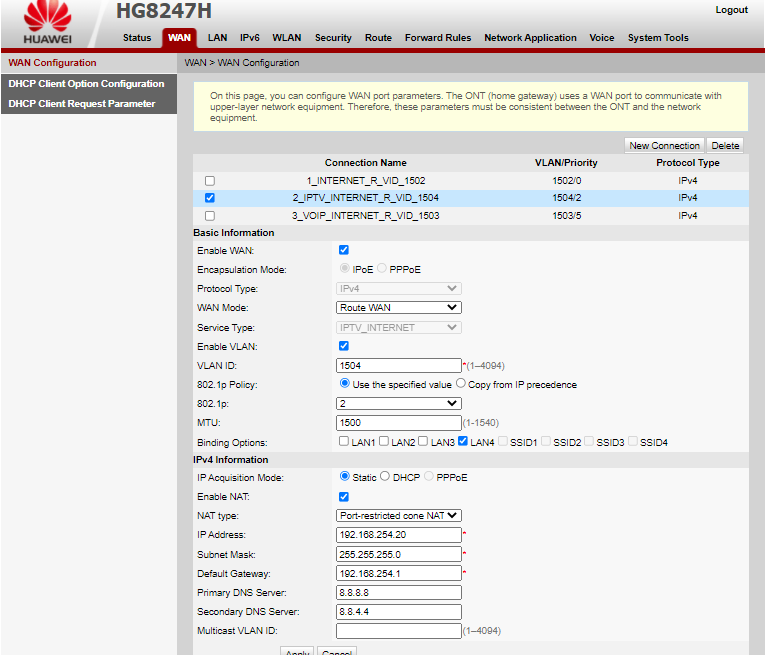Go to the System Tools tab
Viewport: 765px width, 655px height.
pos(658,38)
